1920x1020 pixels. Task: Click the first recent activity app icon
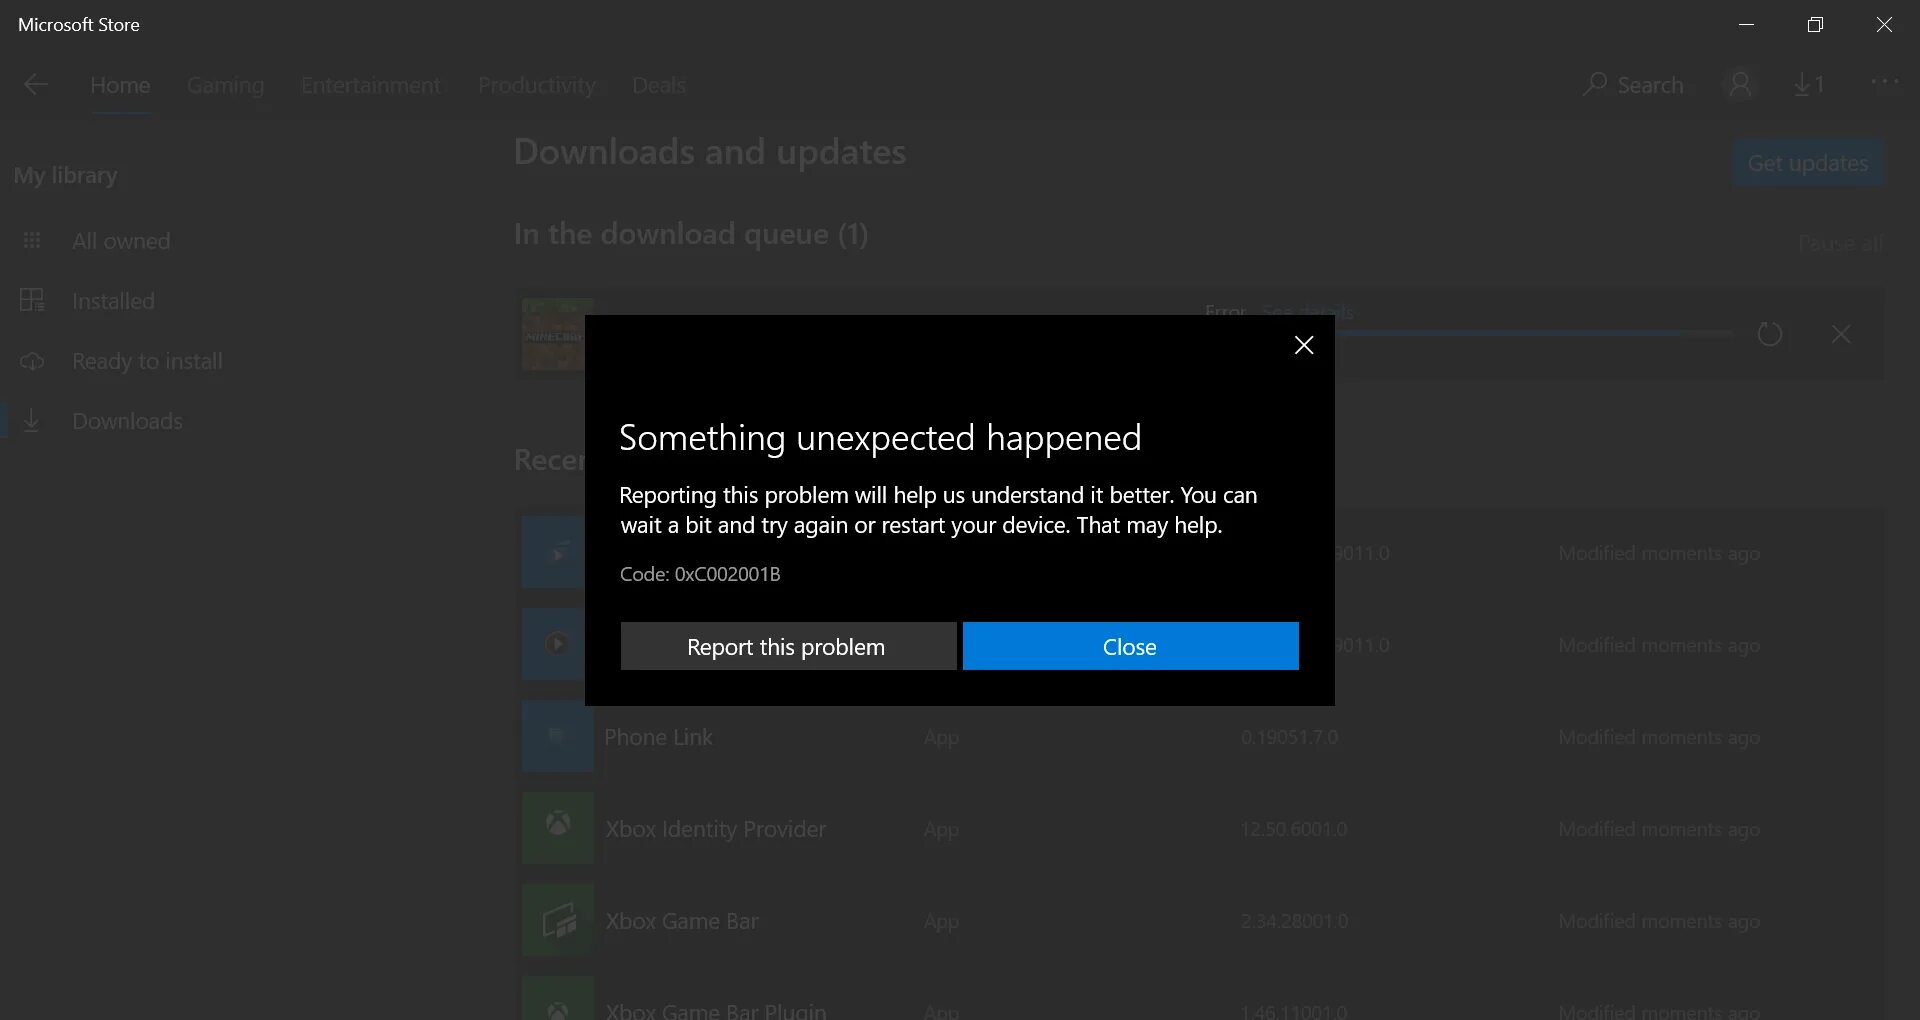553,552
